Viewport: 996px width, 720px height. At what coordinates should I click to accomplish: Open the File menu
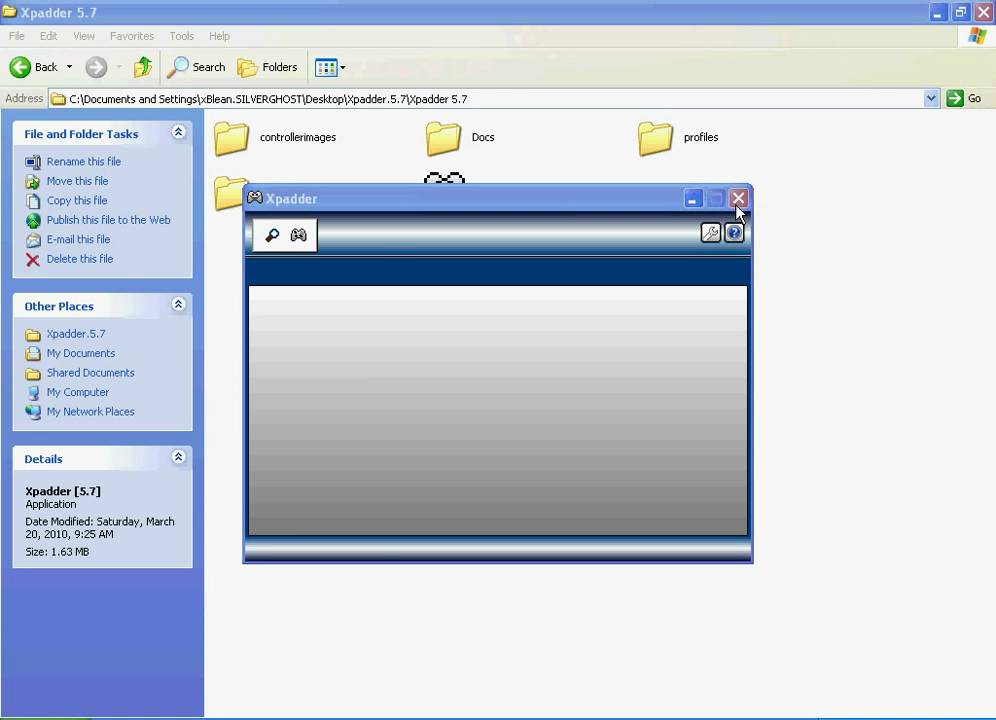point(17,36)
